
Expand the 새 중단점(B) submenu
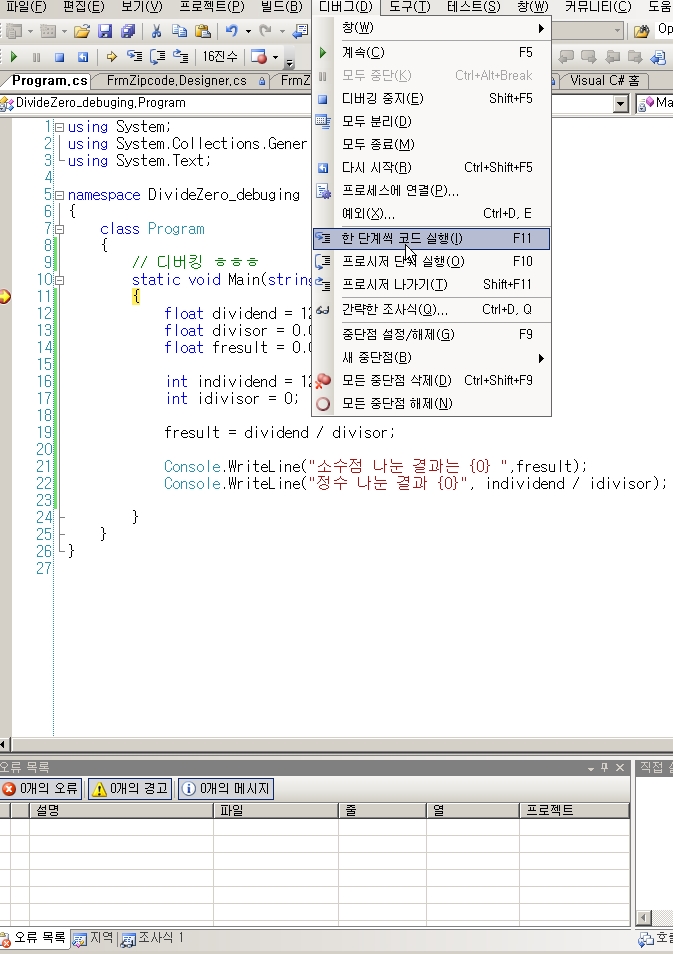(x=431, y=358)
